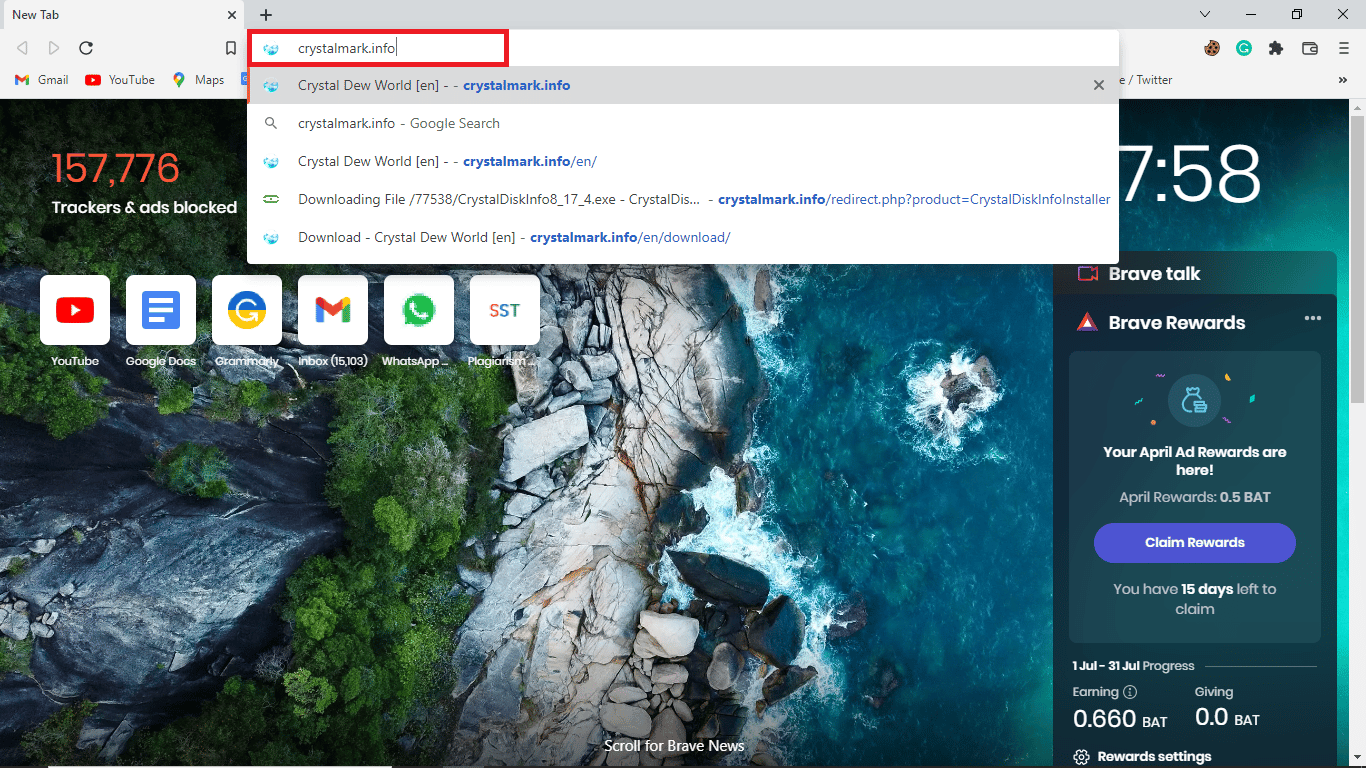The image size is (1366, 768).
Task: Open the YouTube shortcut tile
Action: [x=75, y=311]
